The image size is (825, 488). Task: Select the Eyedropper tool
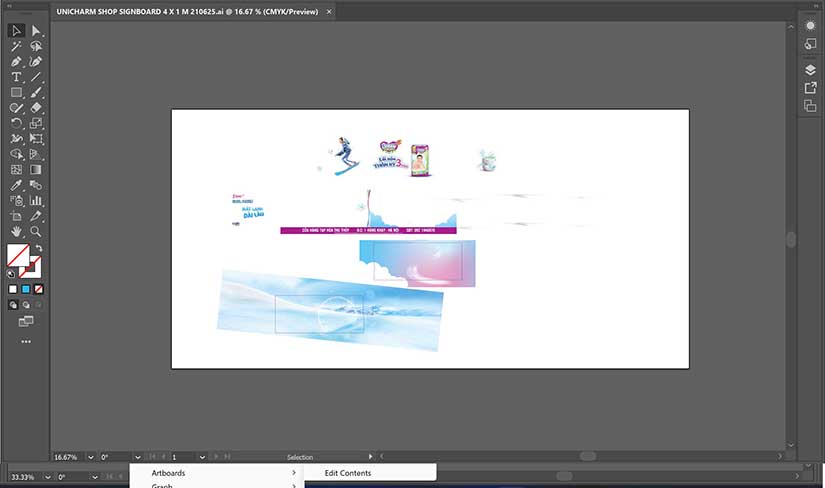click(16, 185)
